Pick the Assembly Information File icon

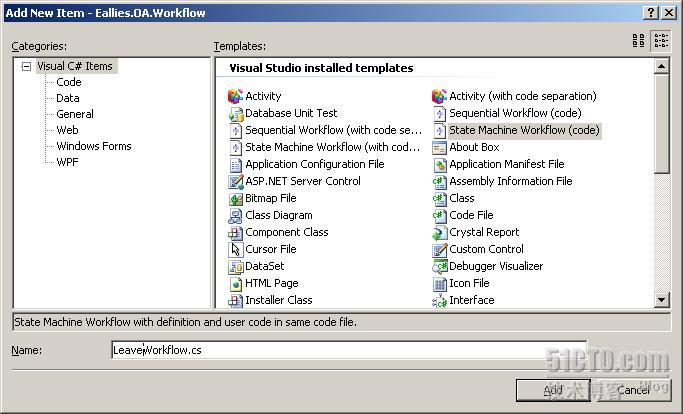click(x=439, y=181)
